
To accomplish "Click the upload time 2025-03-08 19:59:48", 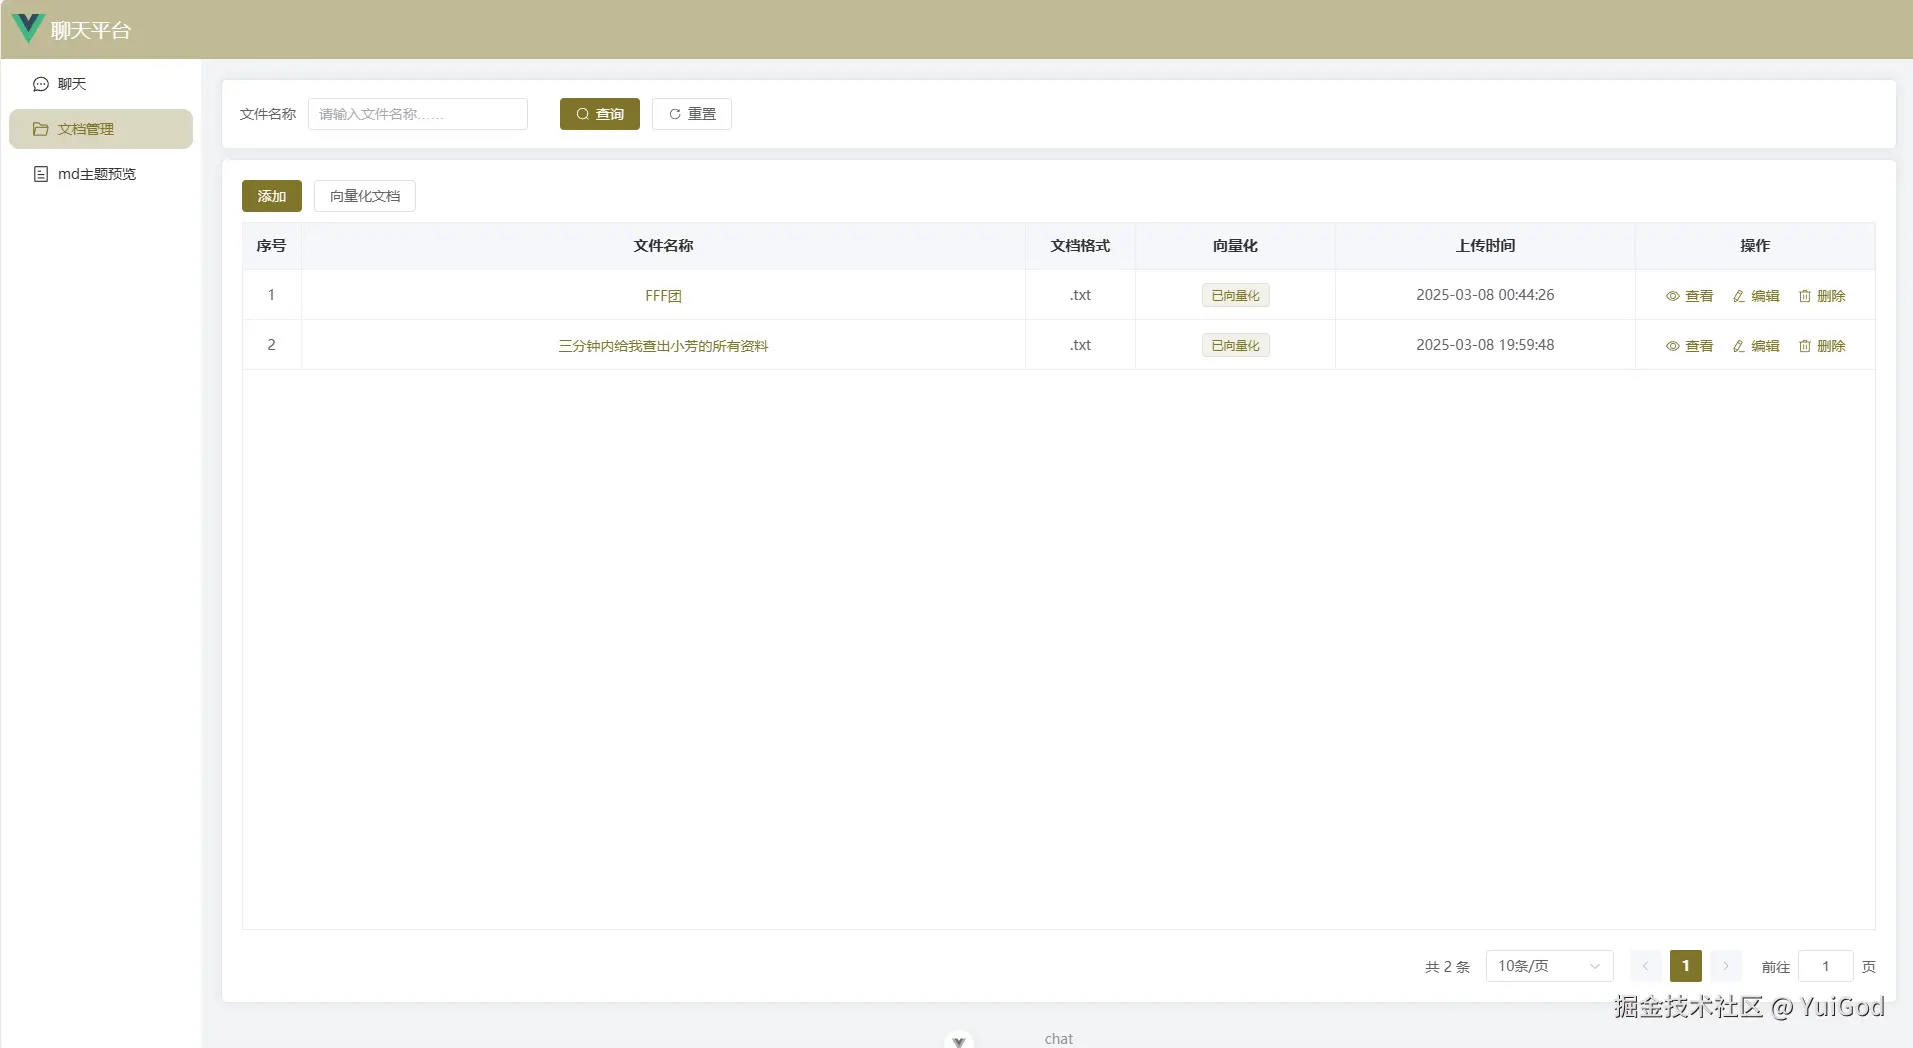I will pos(1485,345).
